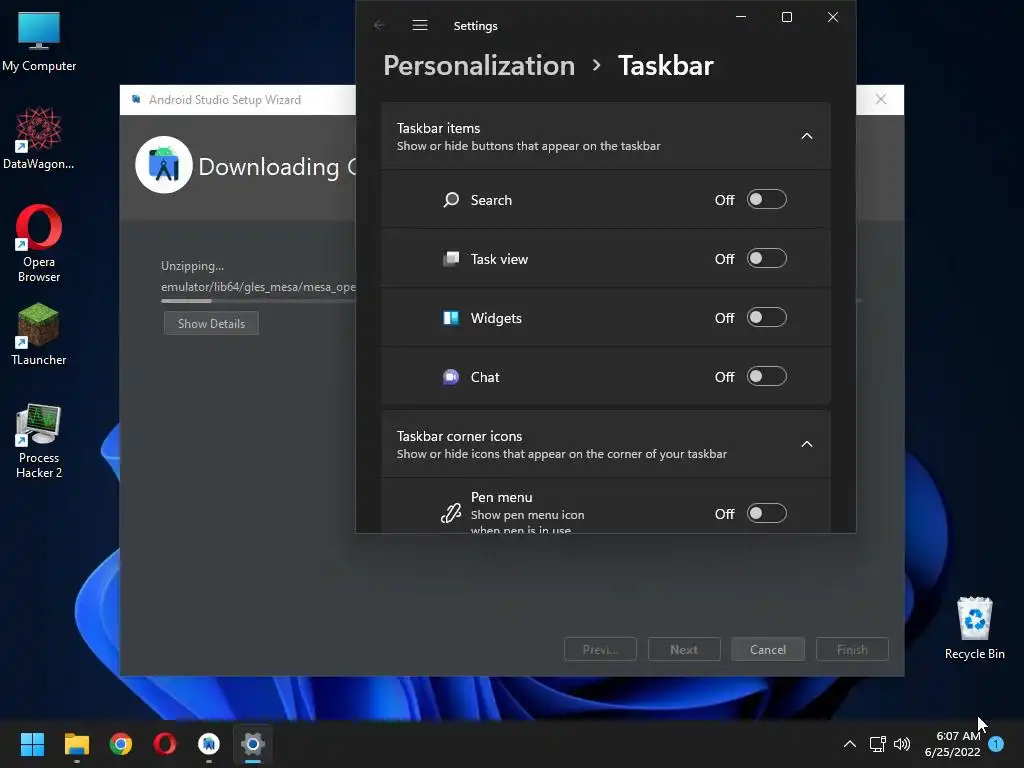This screenshot has height=768, width=1024.
Task: Toggle the Pen menu switch
Action: point(767,513)
